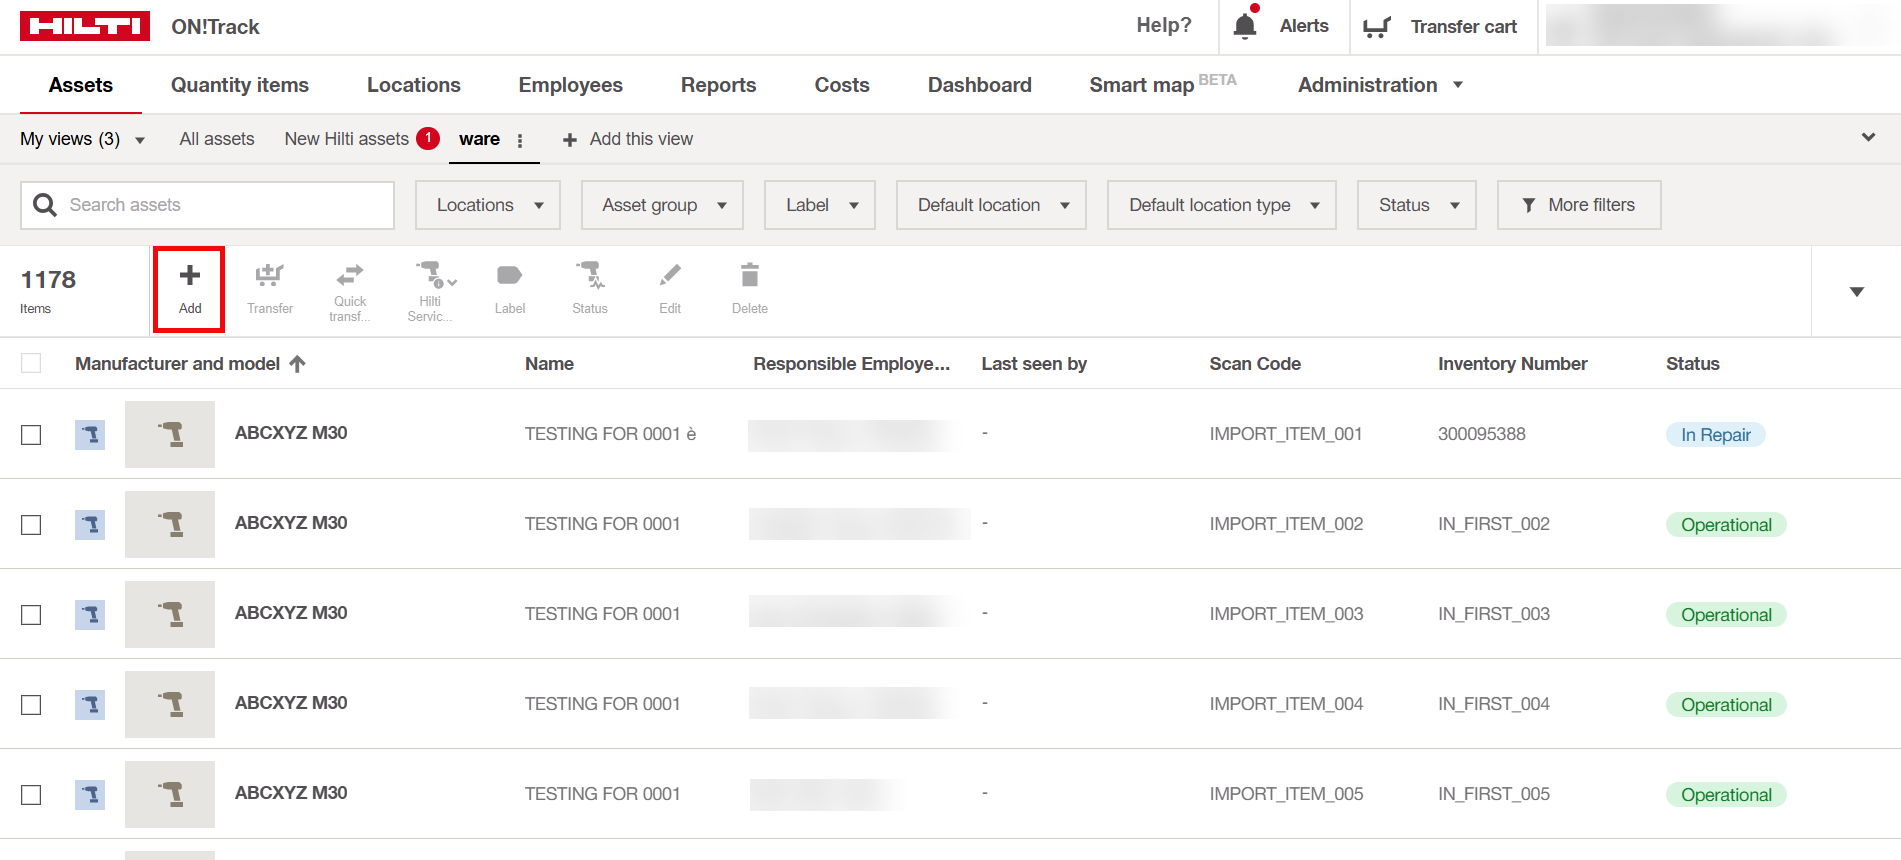Go to the Employees tab
The image size is (1901, 860).
(x=570, y=85)
